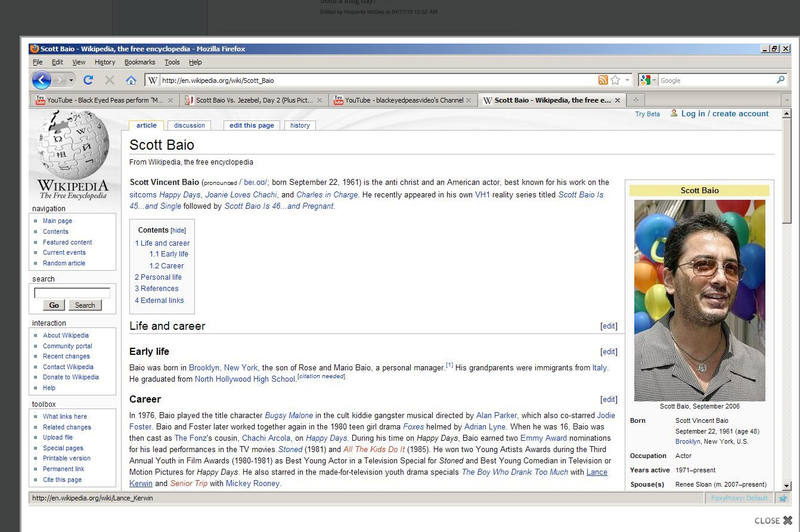Viewport: 800px width, 532px height.
Task: Open What links here link
Action: point(65,416)
